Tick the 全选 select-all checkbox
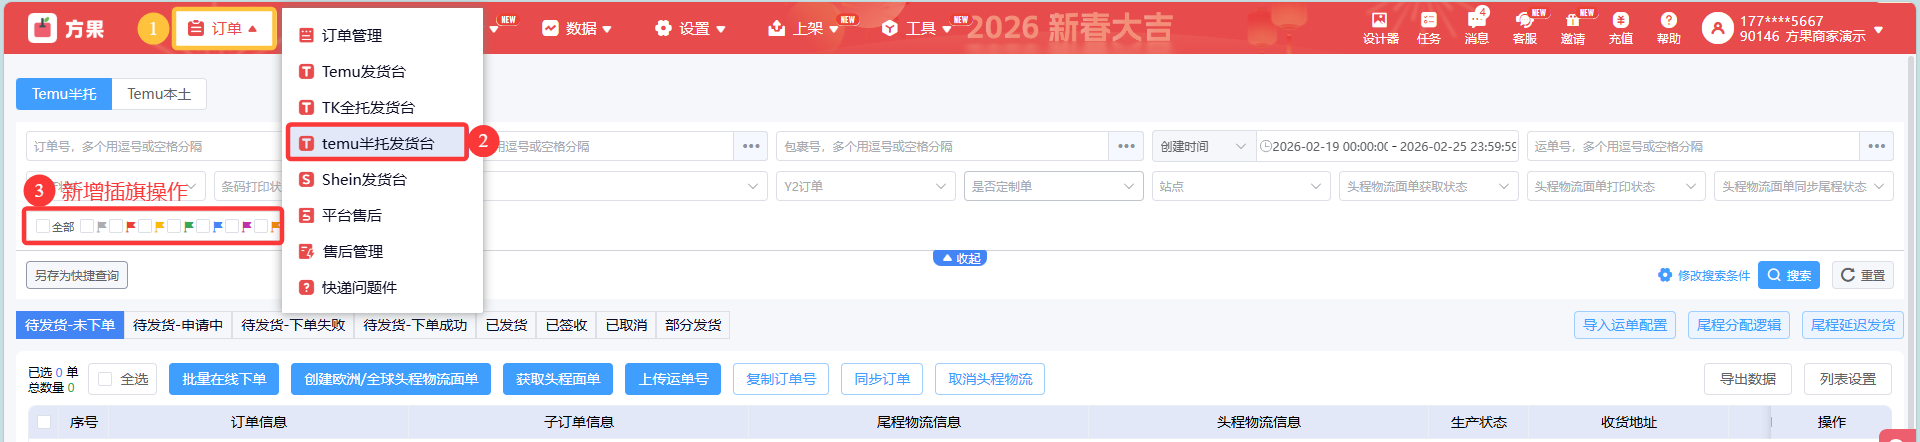This screenshot has width=1920, height=442. pos(106,379)
